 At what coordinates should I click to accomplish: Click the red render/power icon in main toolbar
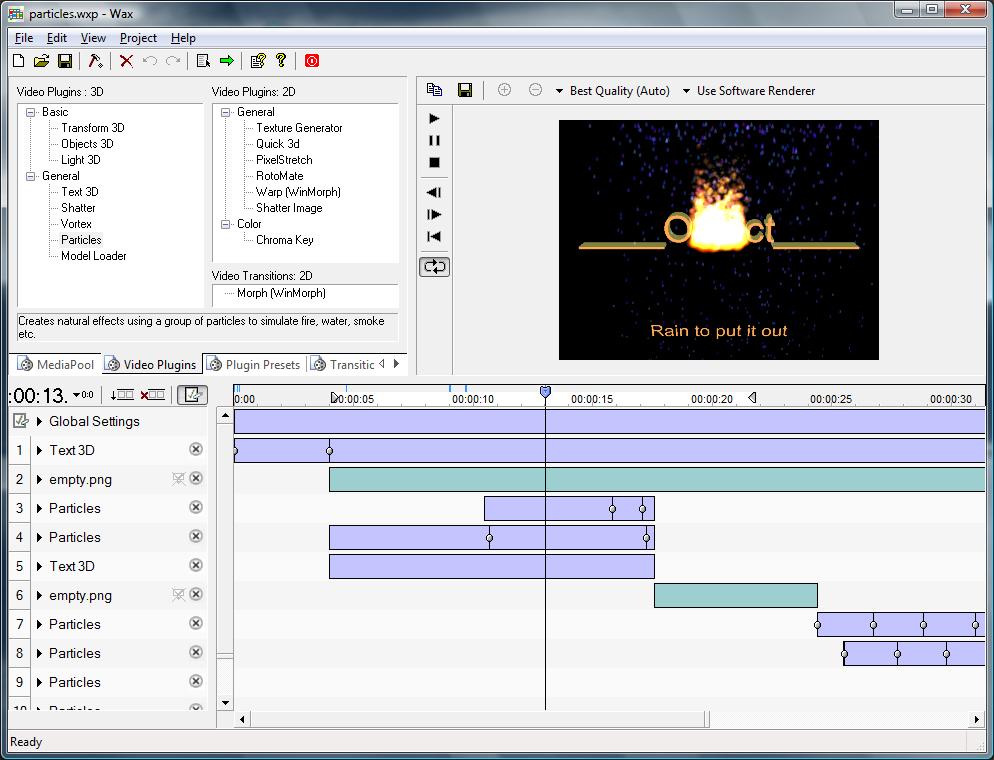tap(312, 61)
